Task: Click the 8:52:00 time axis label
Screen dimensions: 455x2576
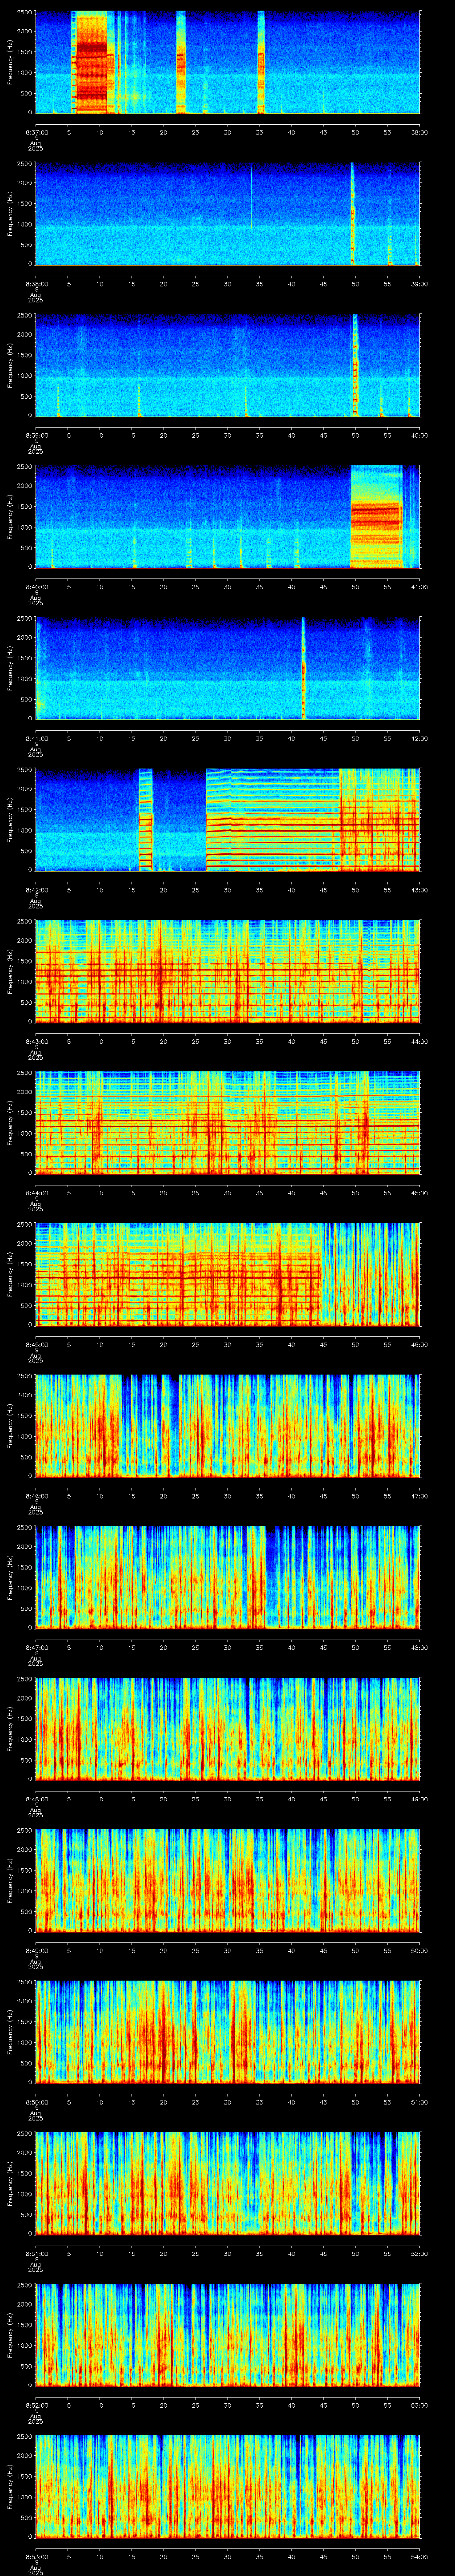Action: (x=36, y=2405)
